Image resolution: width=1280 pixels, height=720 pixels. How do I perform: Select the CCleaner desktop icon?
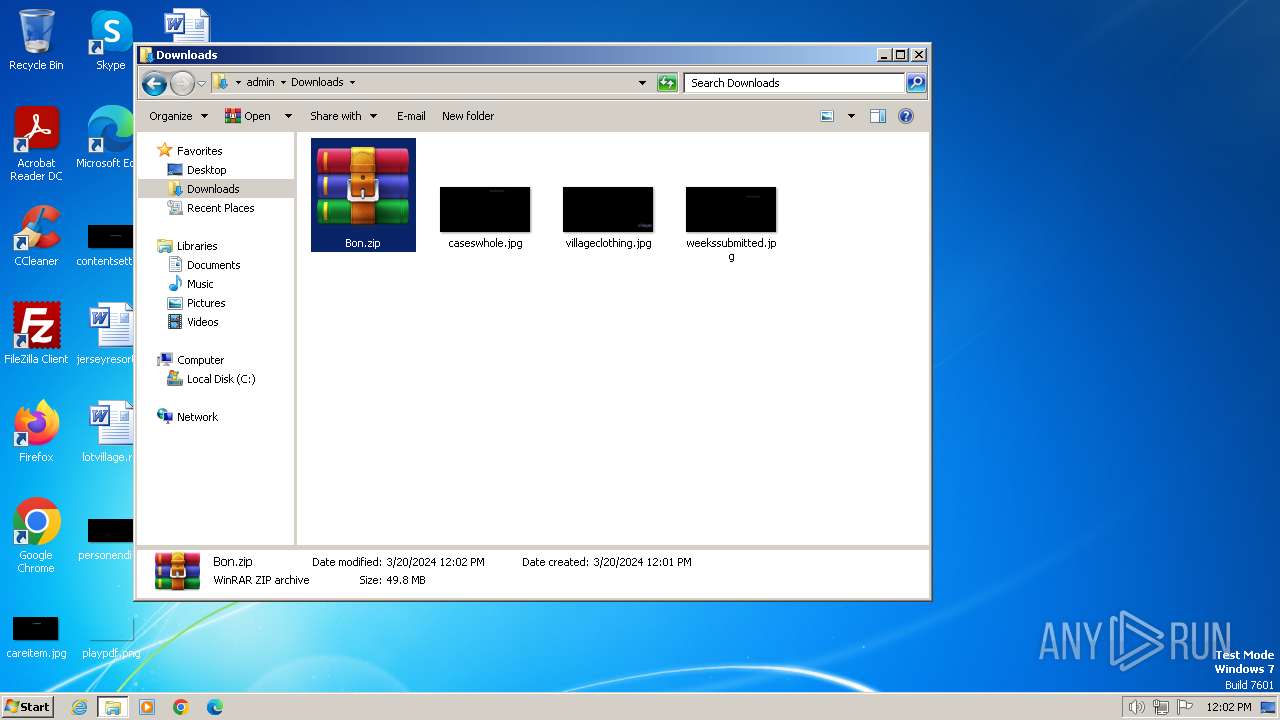tap(36, 236)
